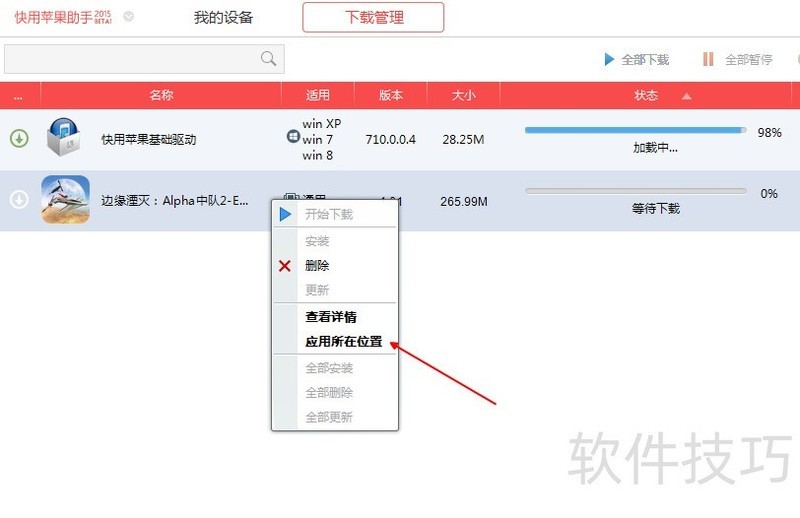The width and height of the screenshot is (800, 518).
Task: Click the win XP compatibility text
Action: click(x=321, y=124)
